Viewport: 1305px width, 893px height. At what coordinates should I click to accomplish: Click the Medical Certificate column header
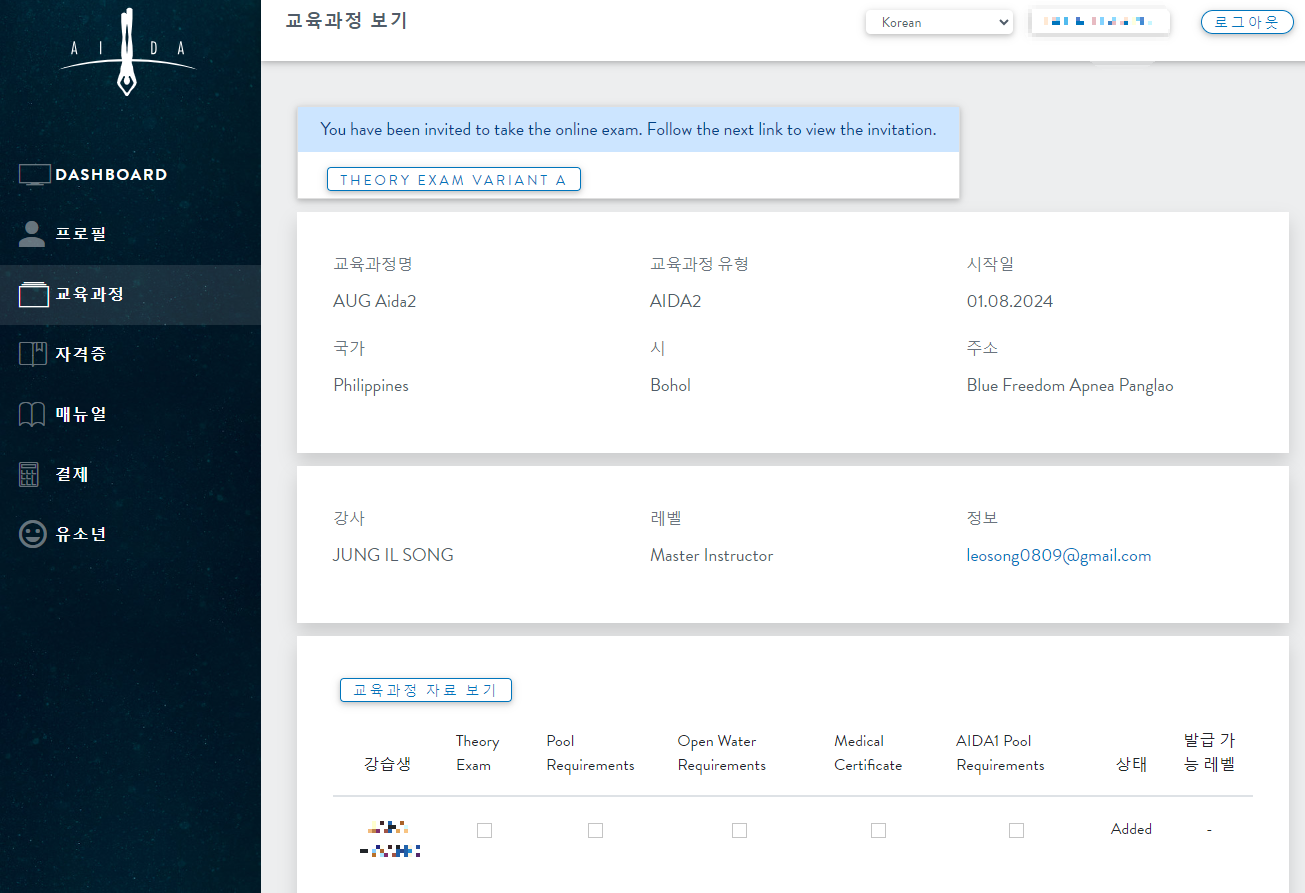(x=868, y=753)
